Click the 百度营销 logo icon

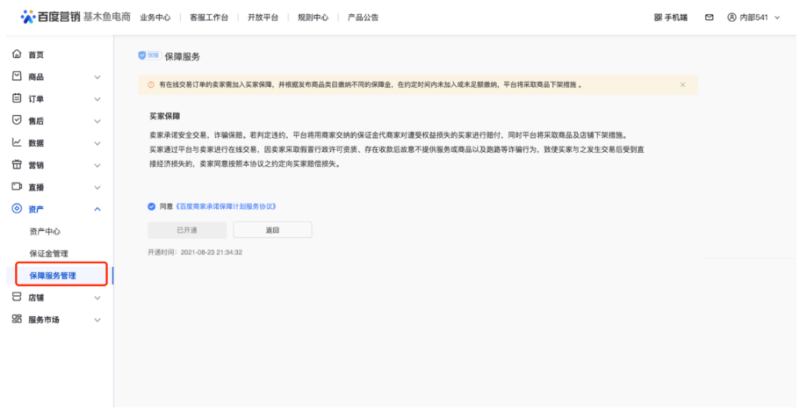click(x=28, y=16)
